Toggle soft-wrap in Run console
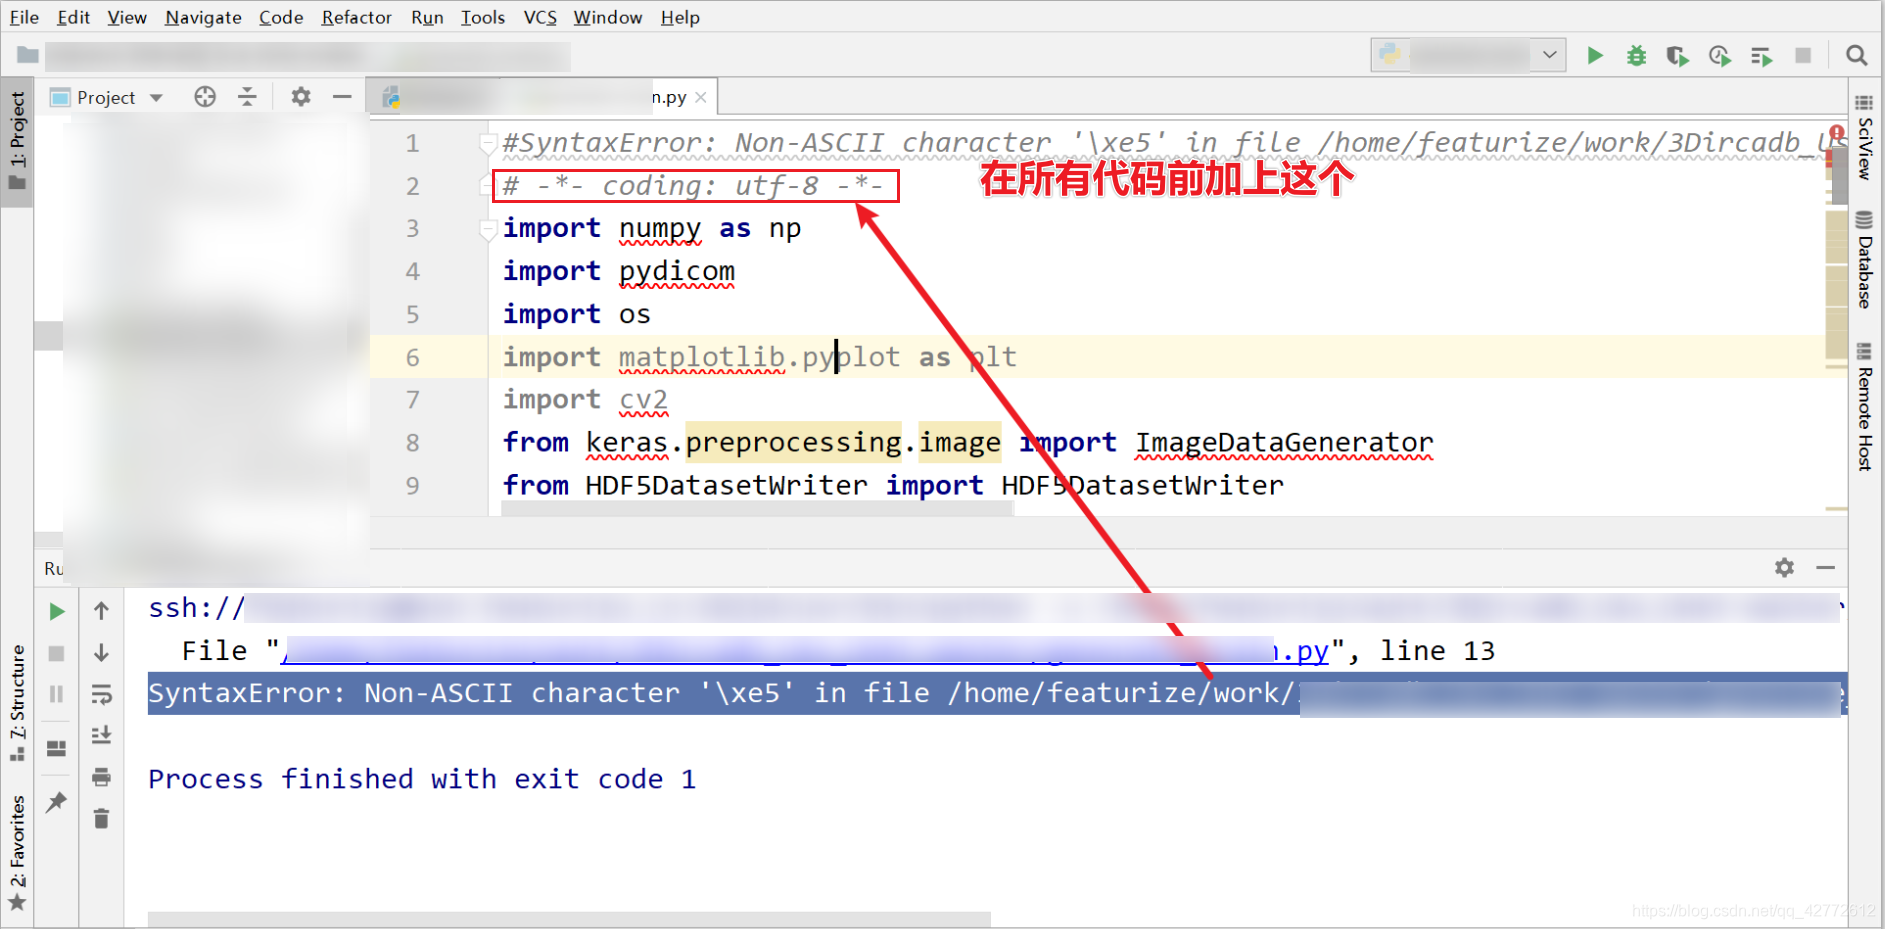Screen dimensions: 1885x929 (x=101, y=694)
